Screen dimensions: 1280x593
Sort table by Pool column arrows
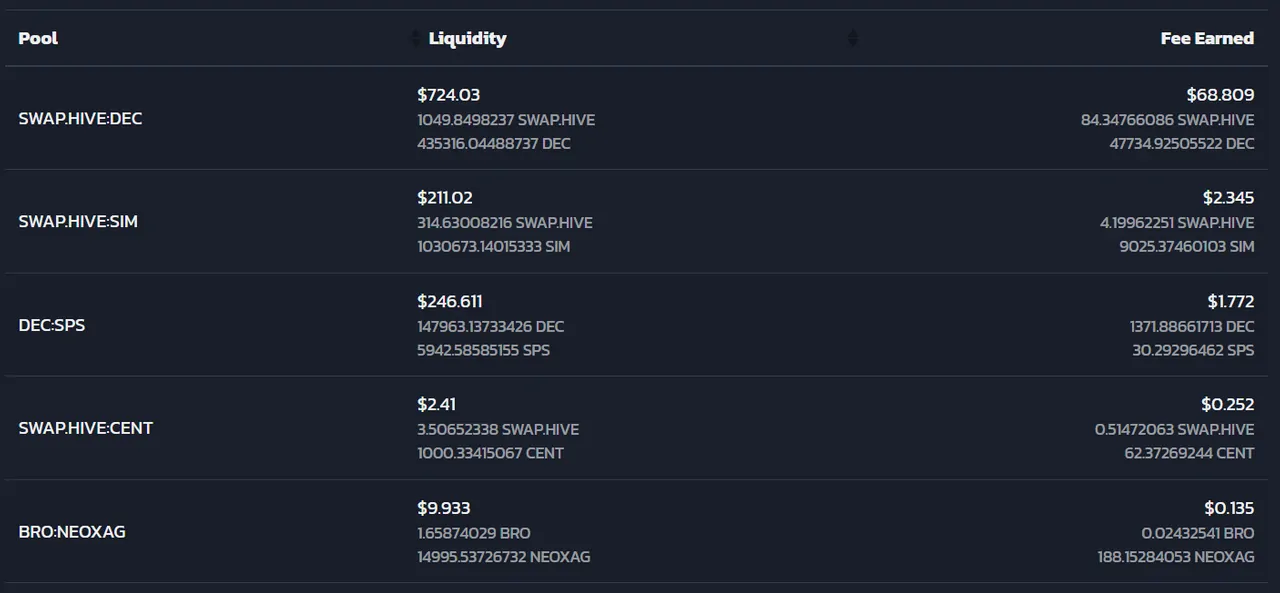(x=416, y=38)
